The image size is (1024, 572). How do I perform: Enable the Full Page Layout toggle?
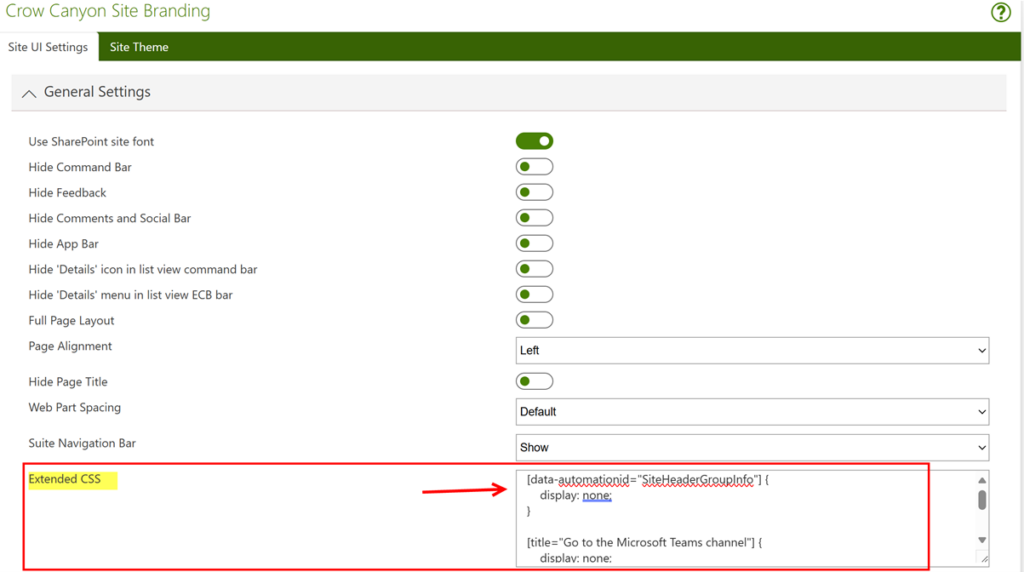click(x=534, y=320)
